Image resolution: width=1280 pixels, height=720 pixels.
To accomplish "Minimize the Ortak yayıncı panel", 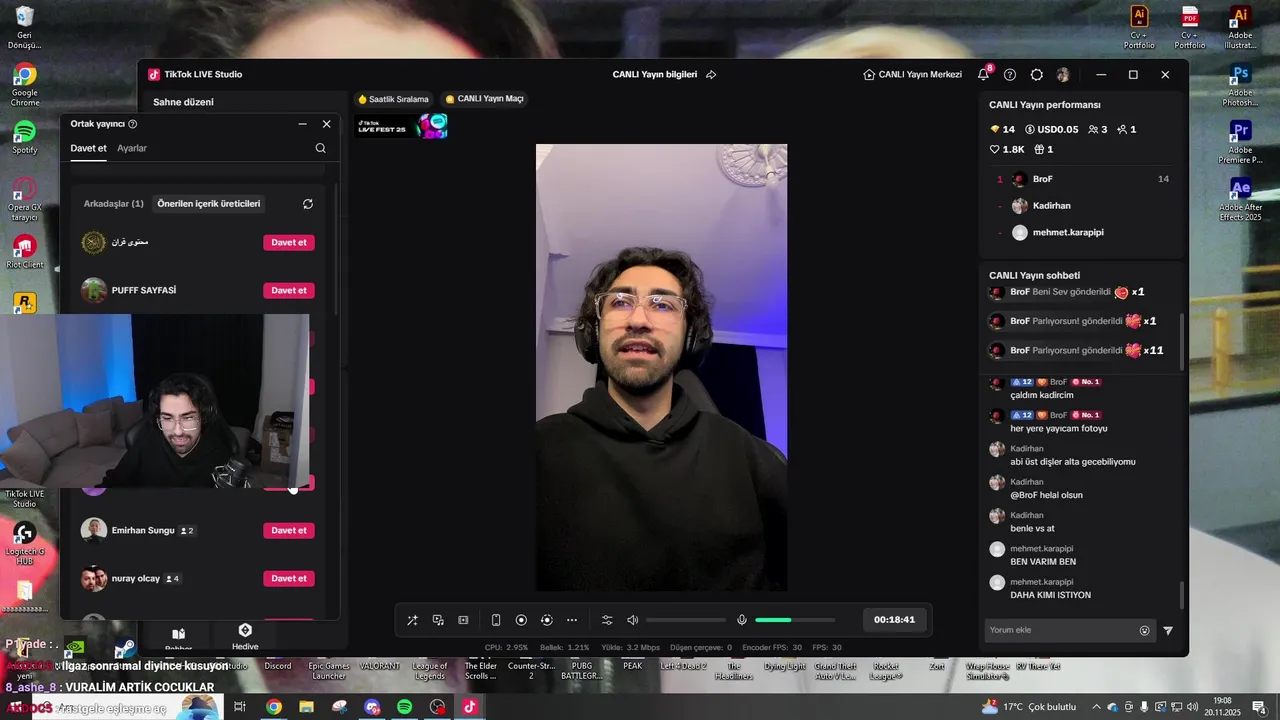I will [x=303, y=124].
